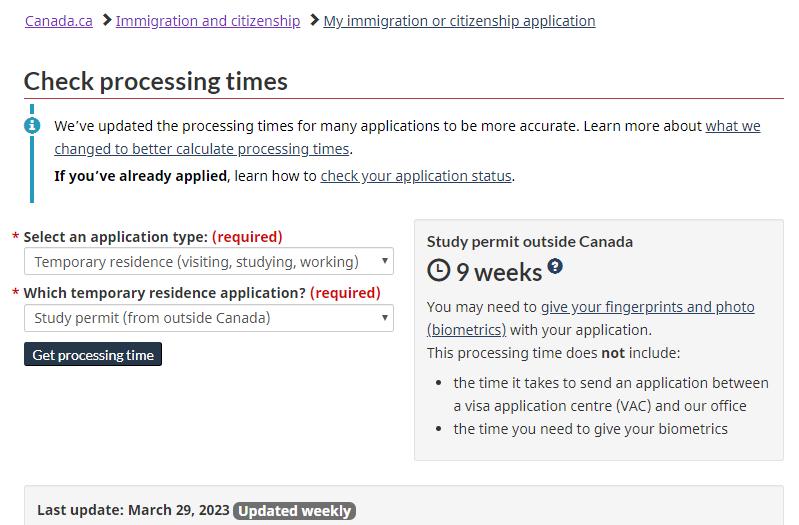
Task: Open the check your application status link
Action: pyautogui.click(x=416, y=176)
